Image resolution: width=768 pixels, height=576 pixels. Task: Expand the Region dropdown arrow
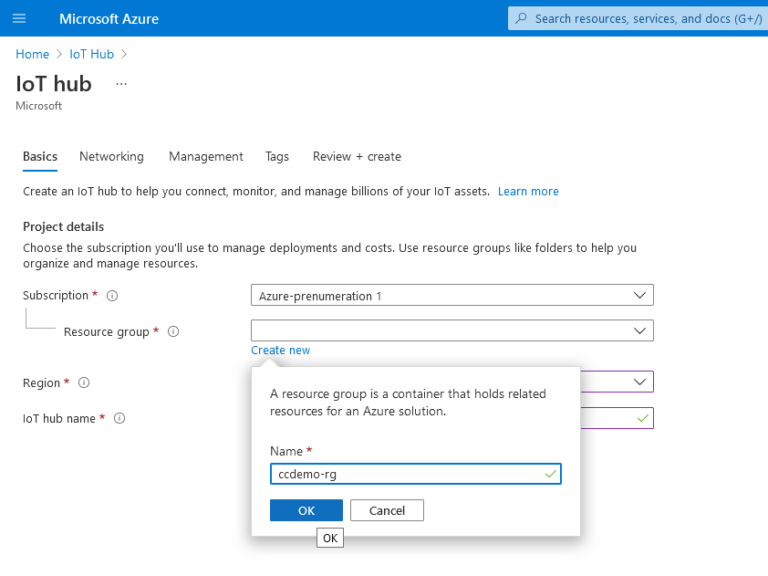(640, 382)
